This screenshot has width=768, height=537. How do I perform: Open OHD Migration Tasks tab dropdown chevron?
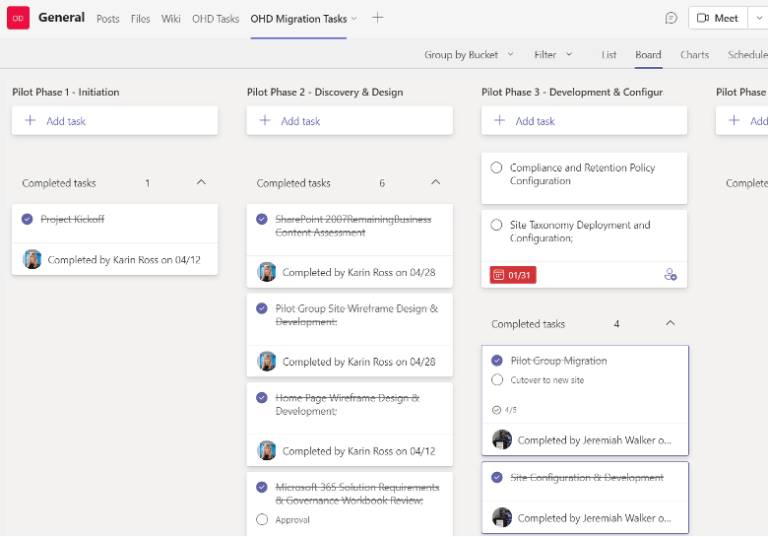click(x=354, y=19)
